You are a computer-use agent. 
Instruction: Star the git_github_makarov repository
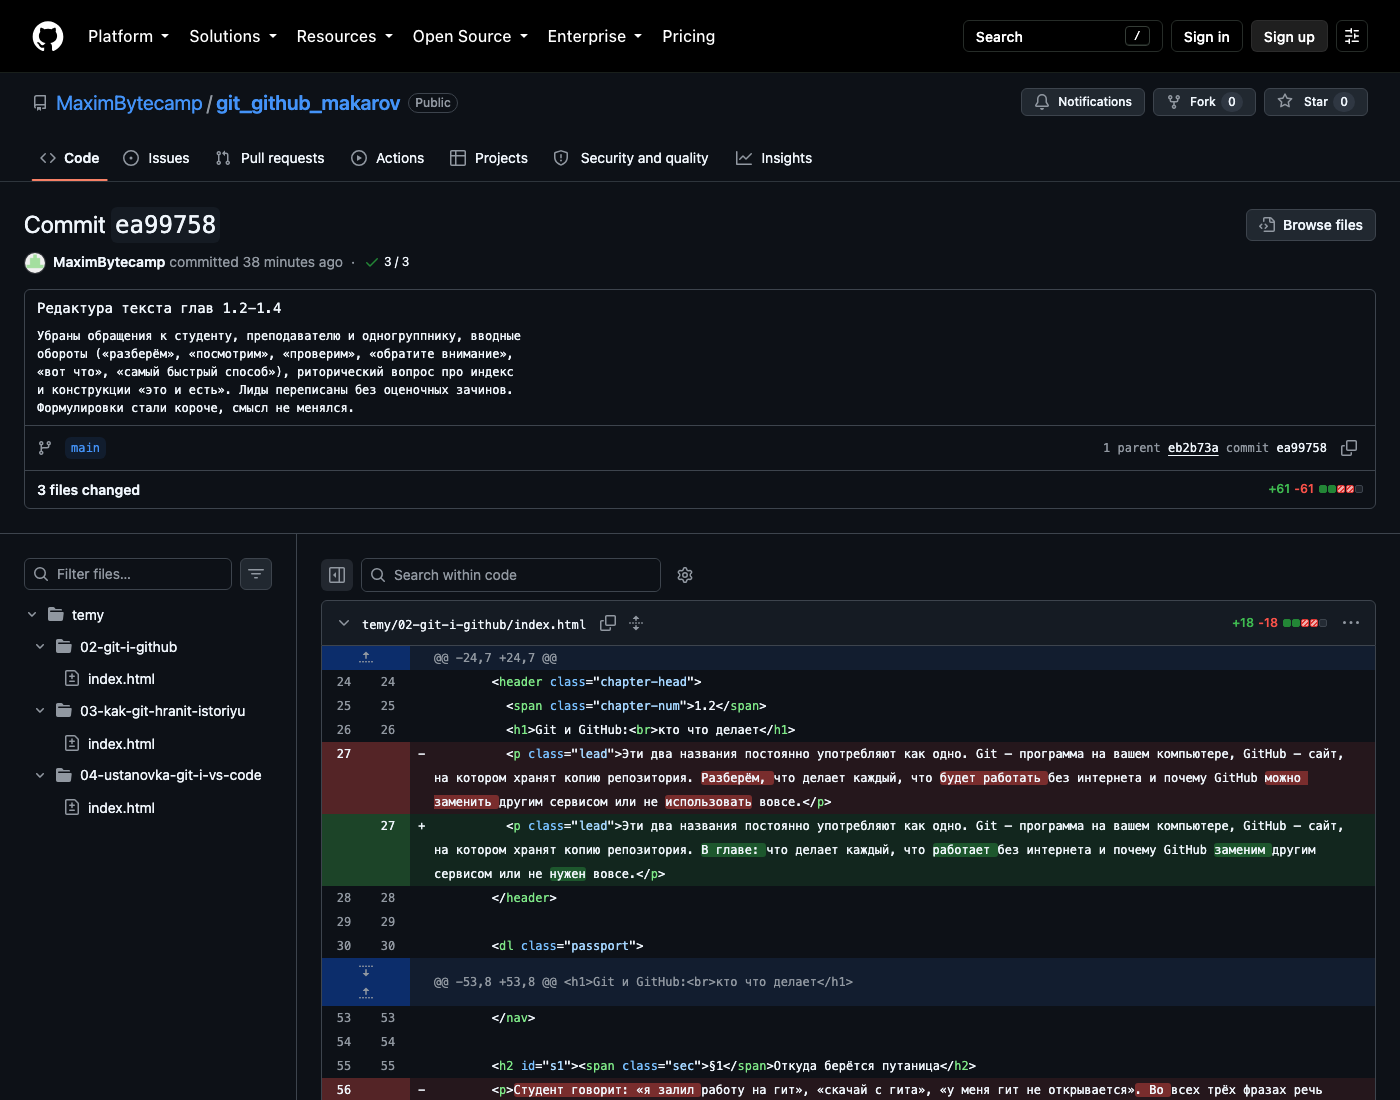(1316, 102)
